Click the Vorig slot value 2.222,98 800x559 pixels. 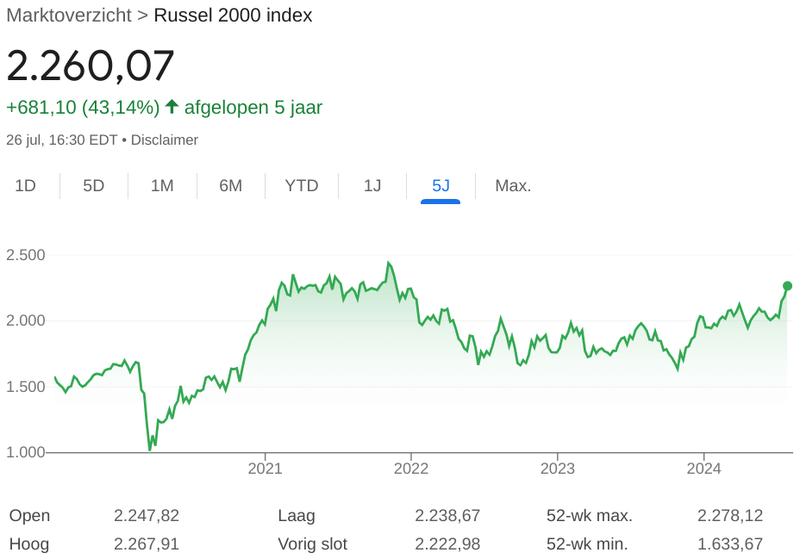pos(448,546)
